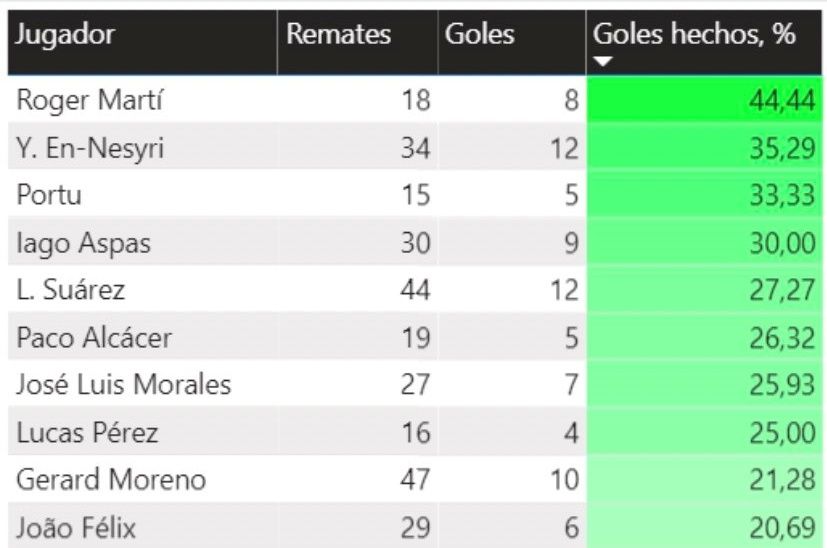Image resolution: width=827 pixels, height=548 pixels.
Task: Select the Roger Martí row name
Action: coord(90,101)
